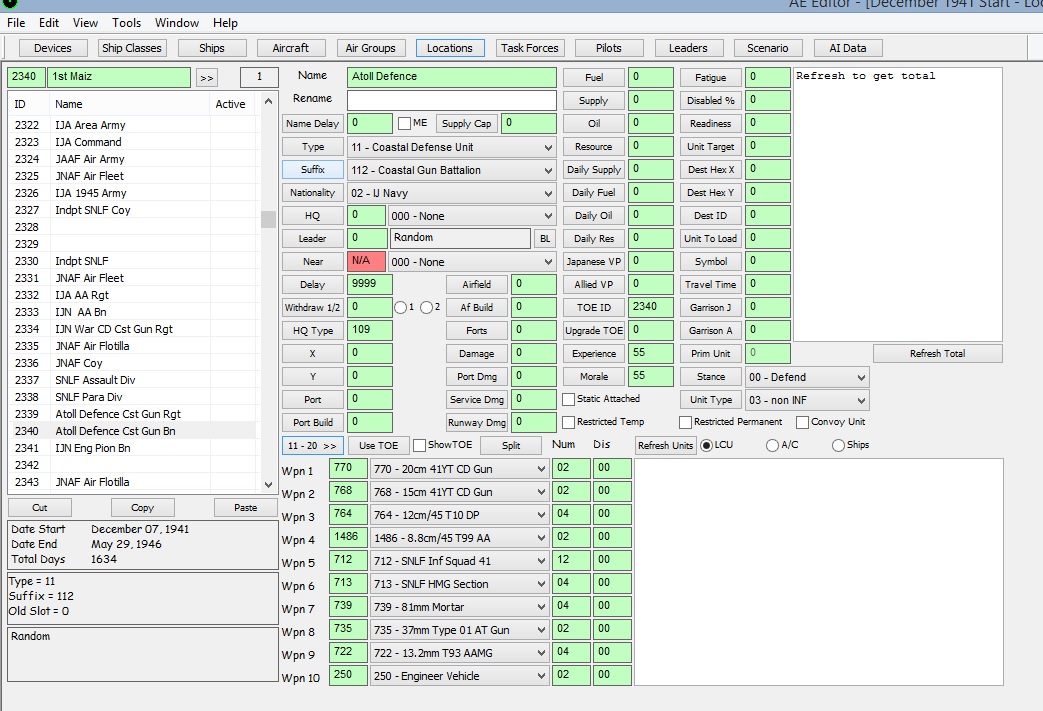Switch to the Task Forces tab
This screenshot has height=711, width=1043.
point(529,48)
